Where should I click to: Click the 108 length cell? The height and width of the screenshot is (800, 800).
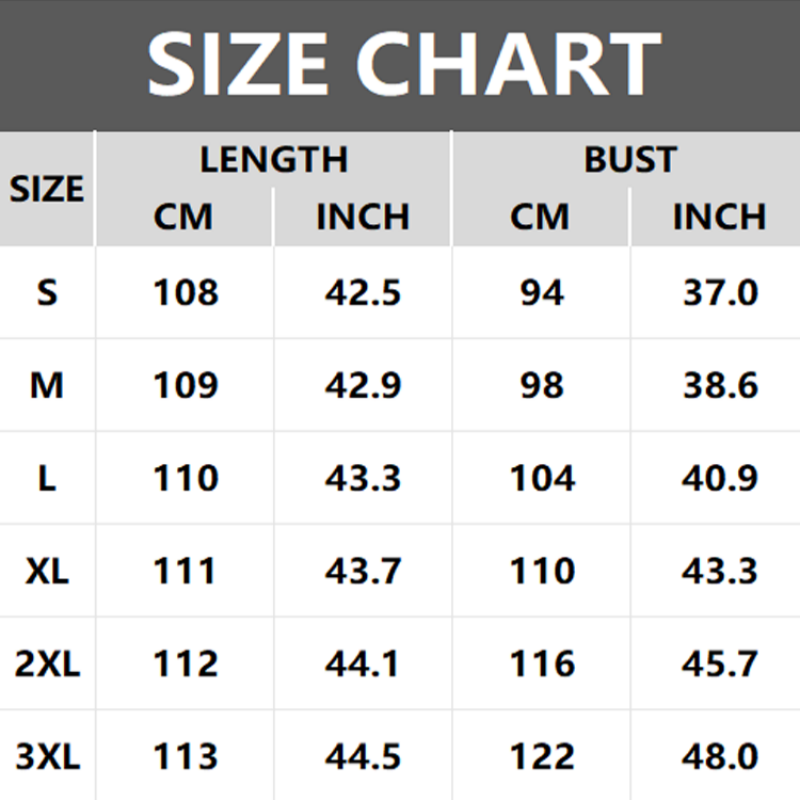(185, 293)
